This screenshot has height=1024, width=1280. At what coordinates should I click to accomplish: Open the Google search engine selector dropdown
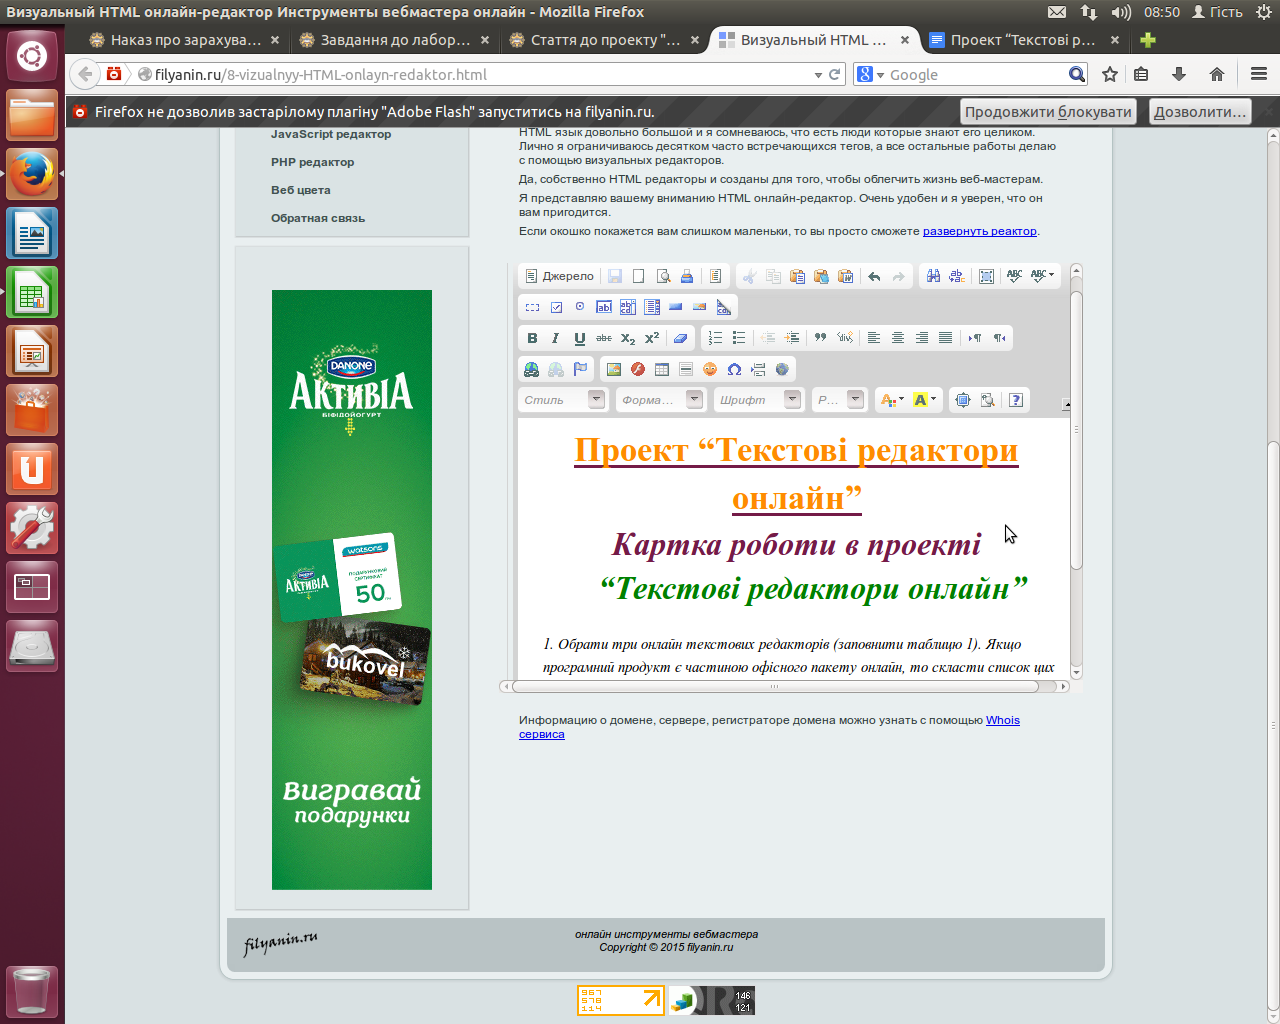pyautogui.click(x=871, y=75)
